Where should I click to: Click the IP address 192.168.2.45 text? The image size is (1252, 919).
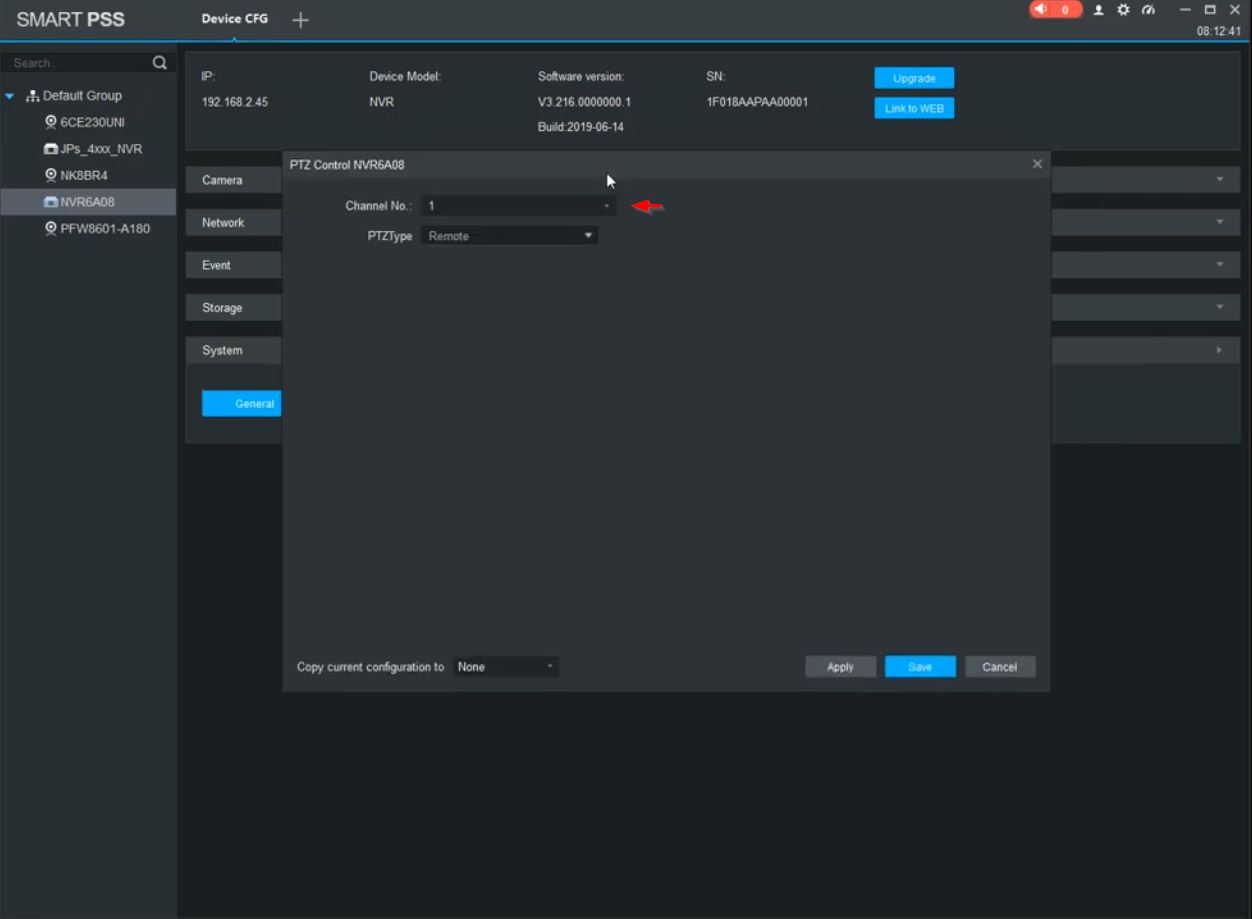tap(235, 102)
